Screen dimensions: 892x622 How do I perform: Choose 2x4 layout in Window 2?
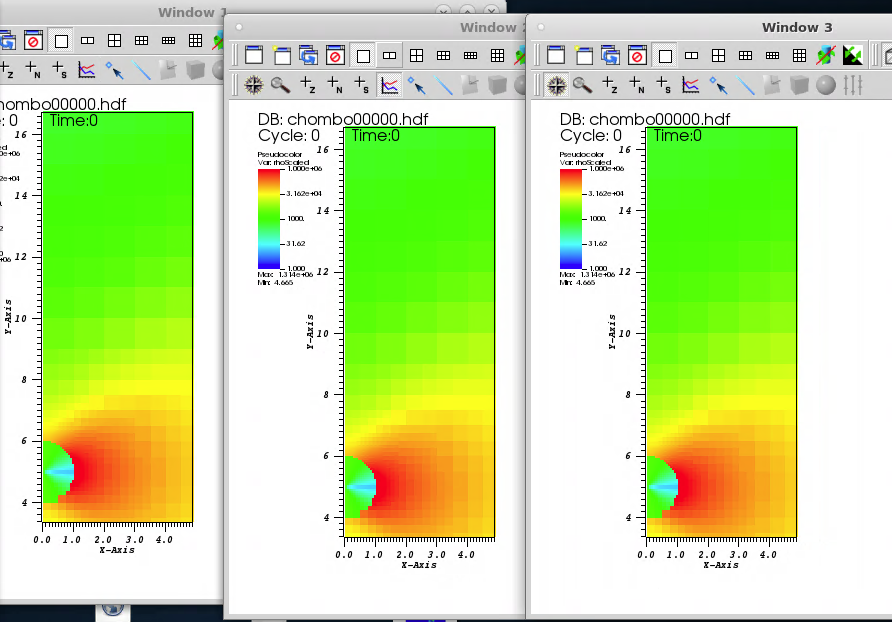[470, 55]
